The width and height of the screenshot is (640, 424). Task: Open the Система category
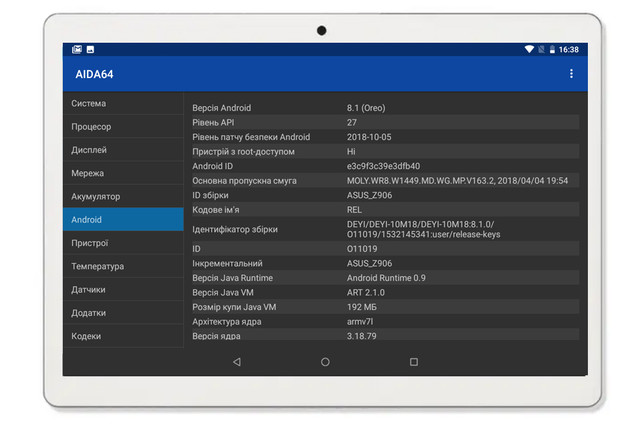point(123,104)
